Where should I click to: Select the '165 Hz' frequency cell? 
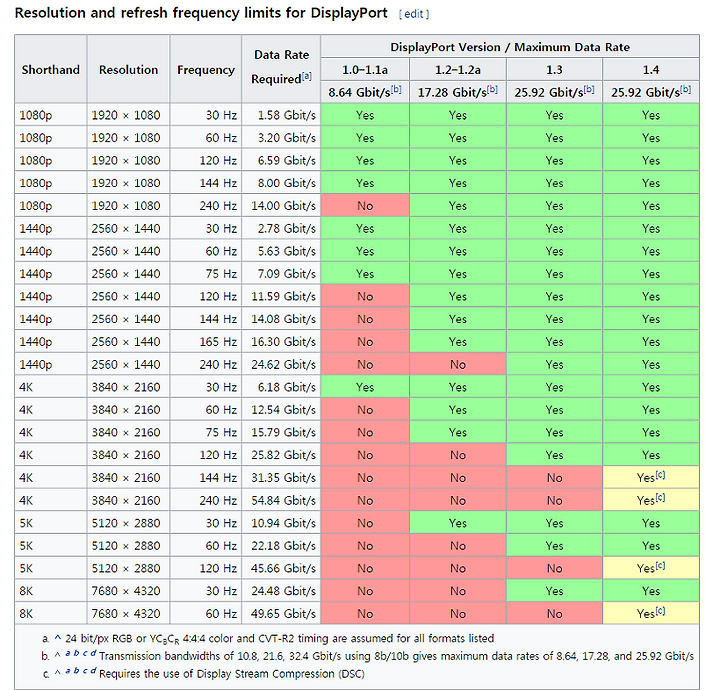pyautogui.click(x=206, y=341)
